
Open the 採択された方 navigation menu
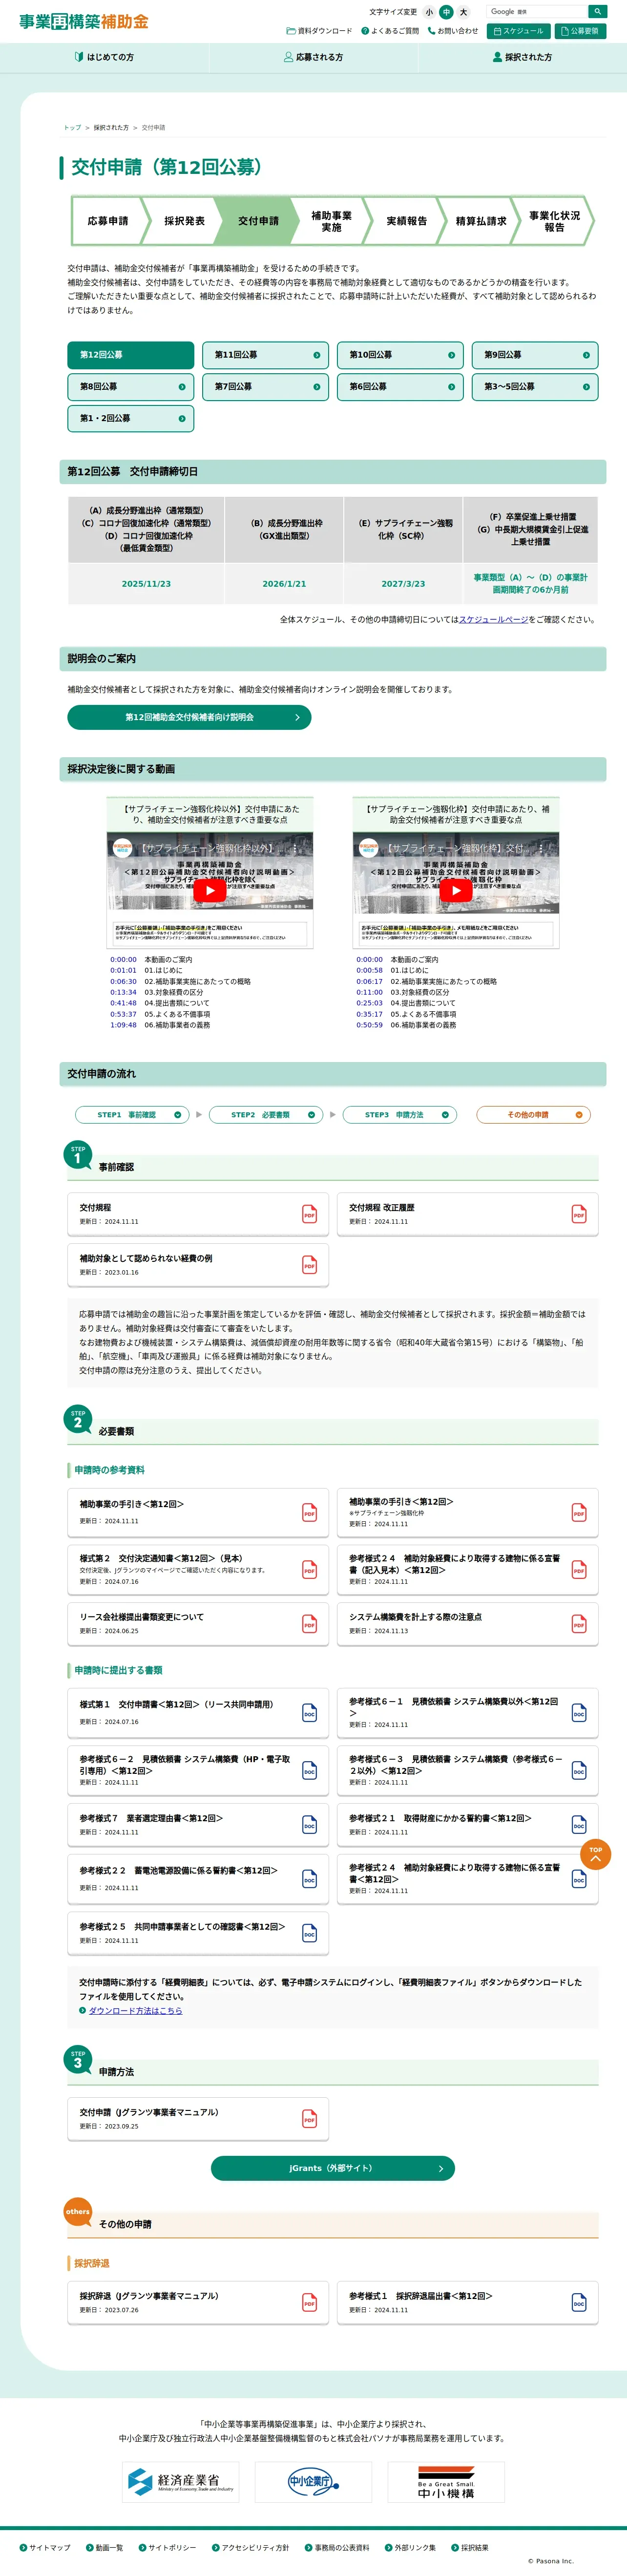pos(522,57)
